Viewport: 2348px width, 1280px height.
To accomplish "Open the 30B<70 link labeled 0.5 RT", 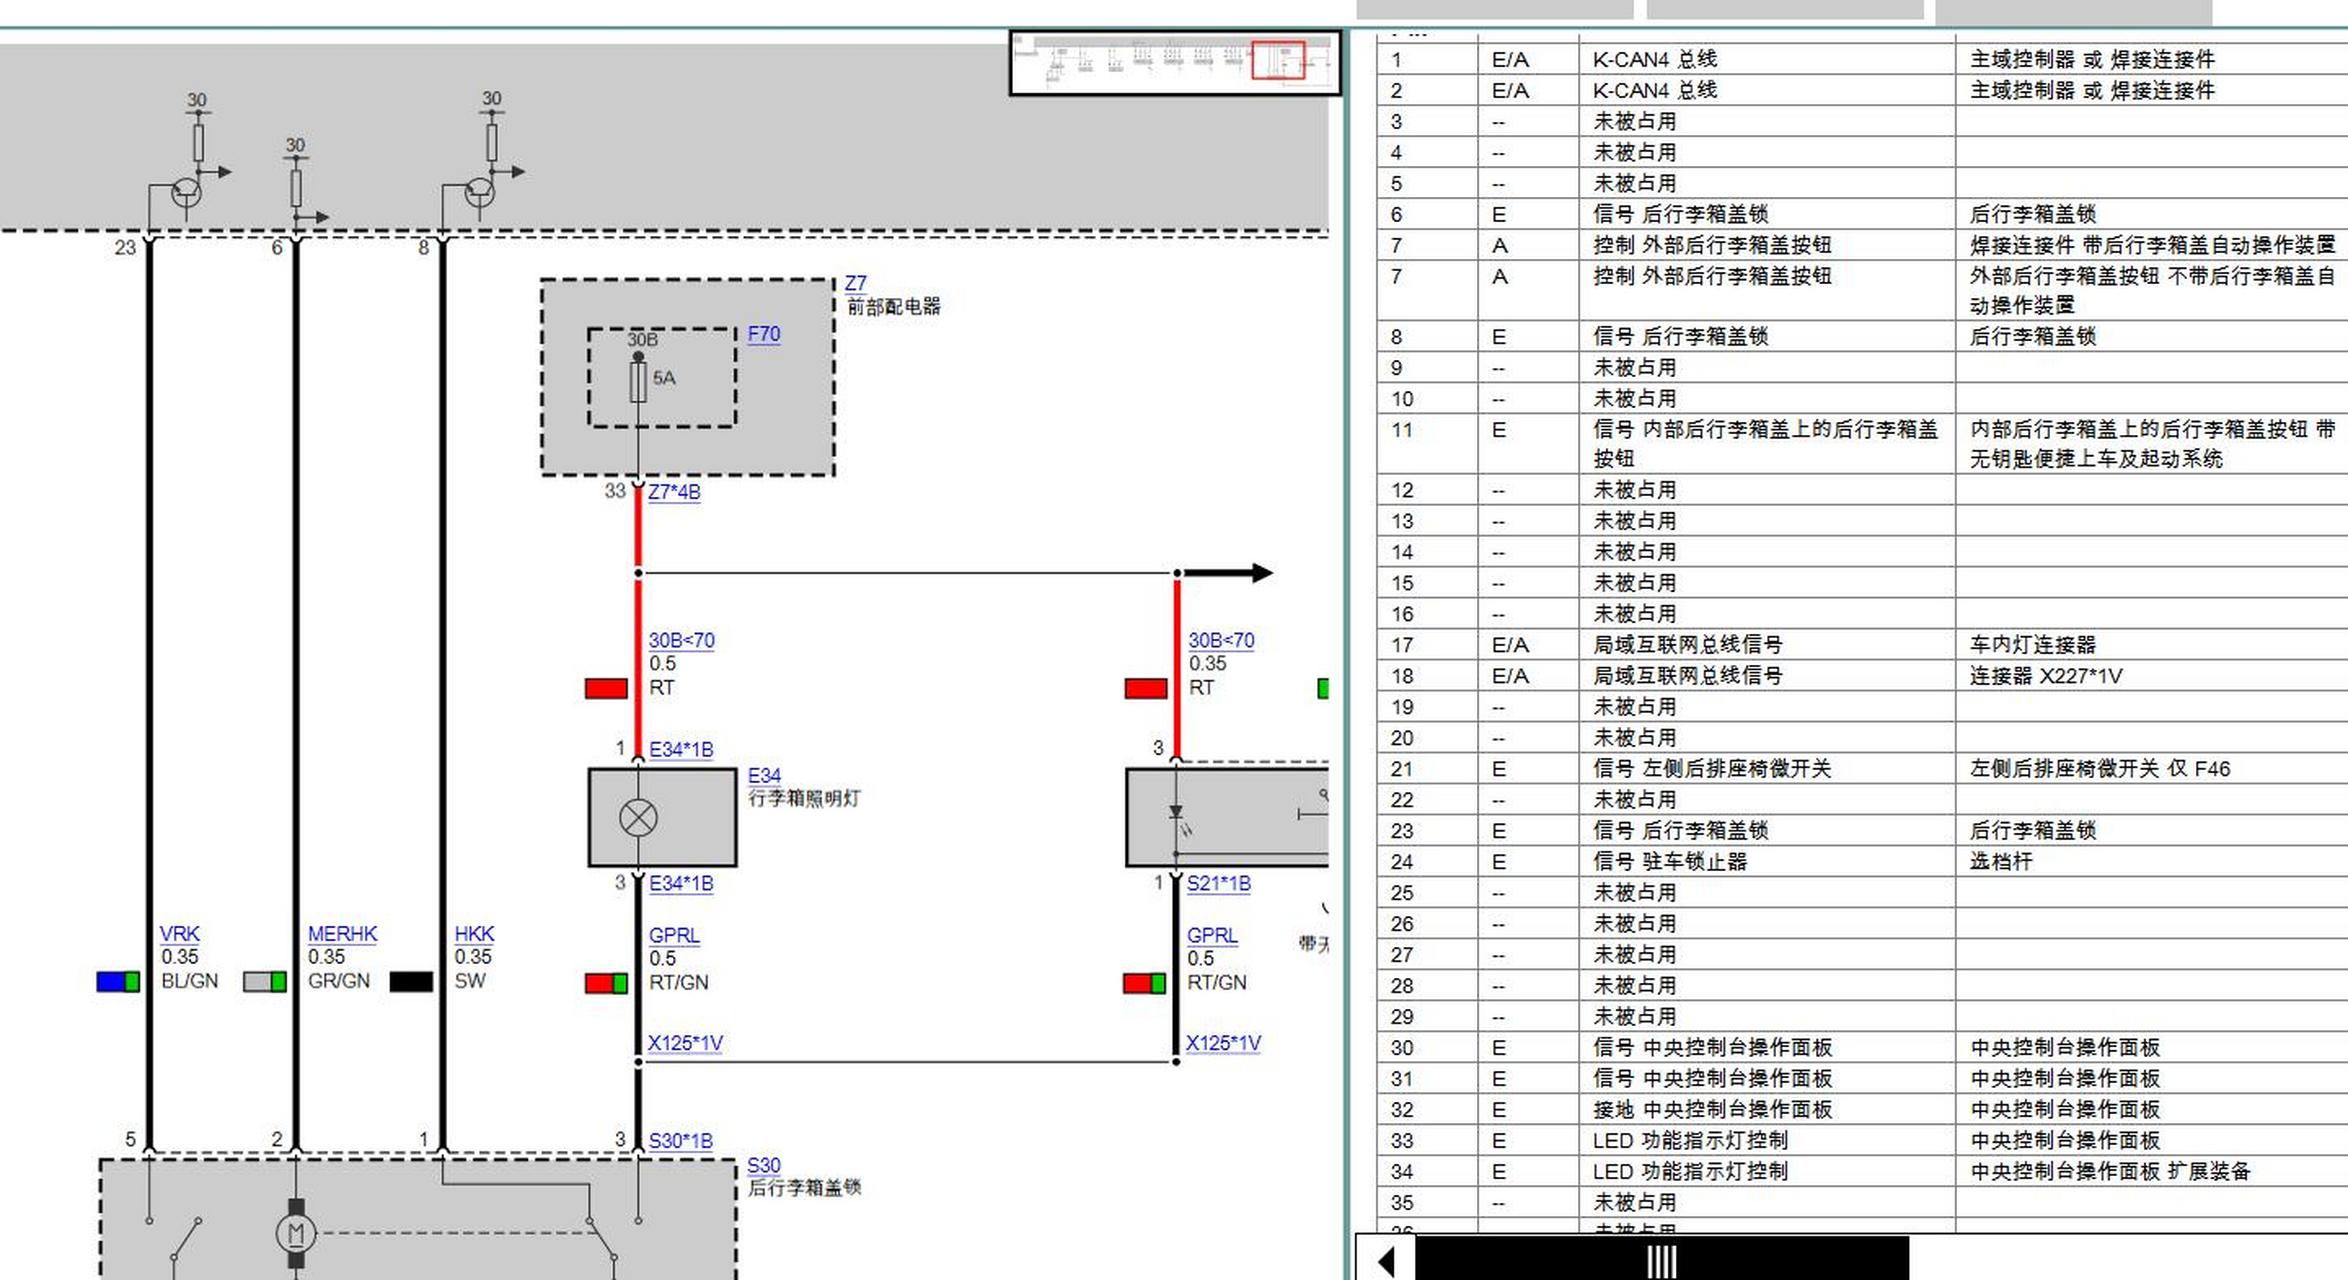I will tap(681, 640).
